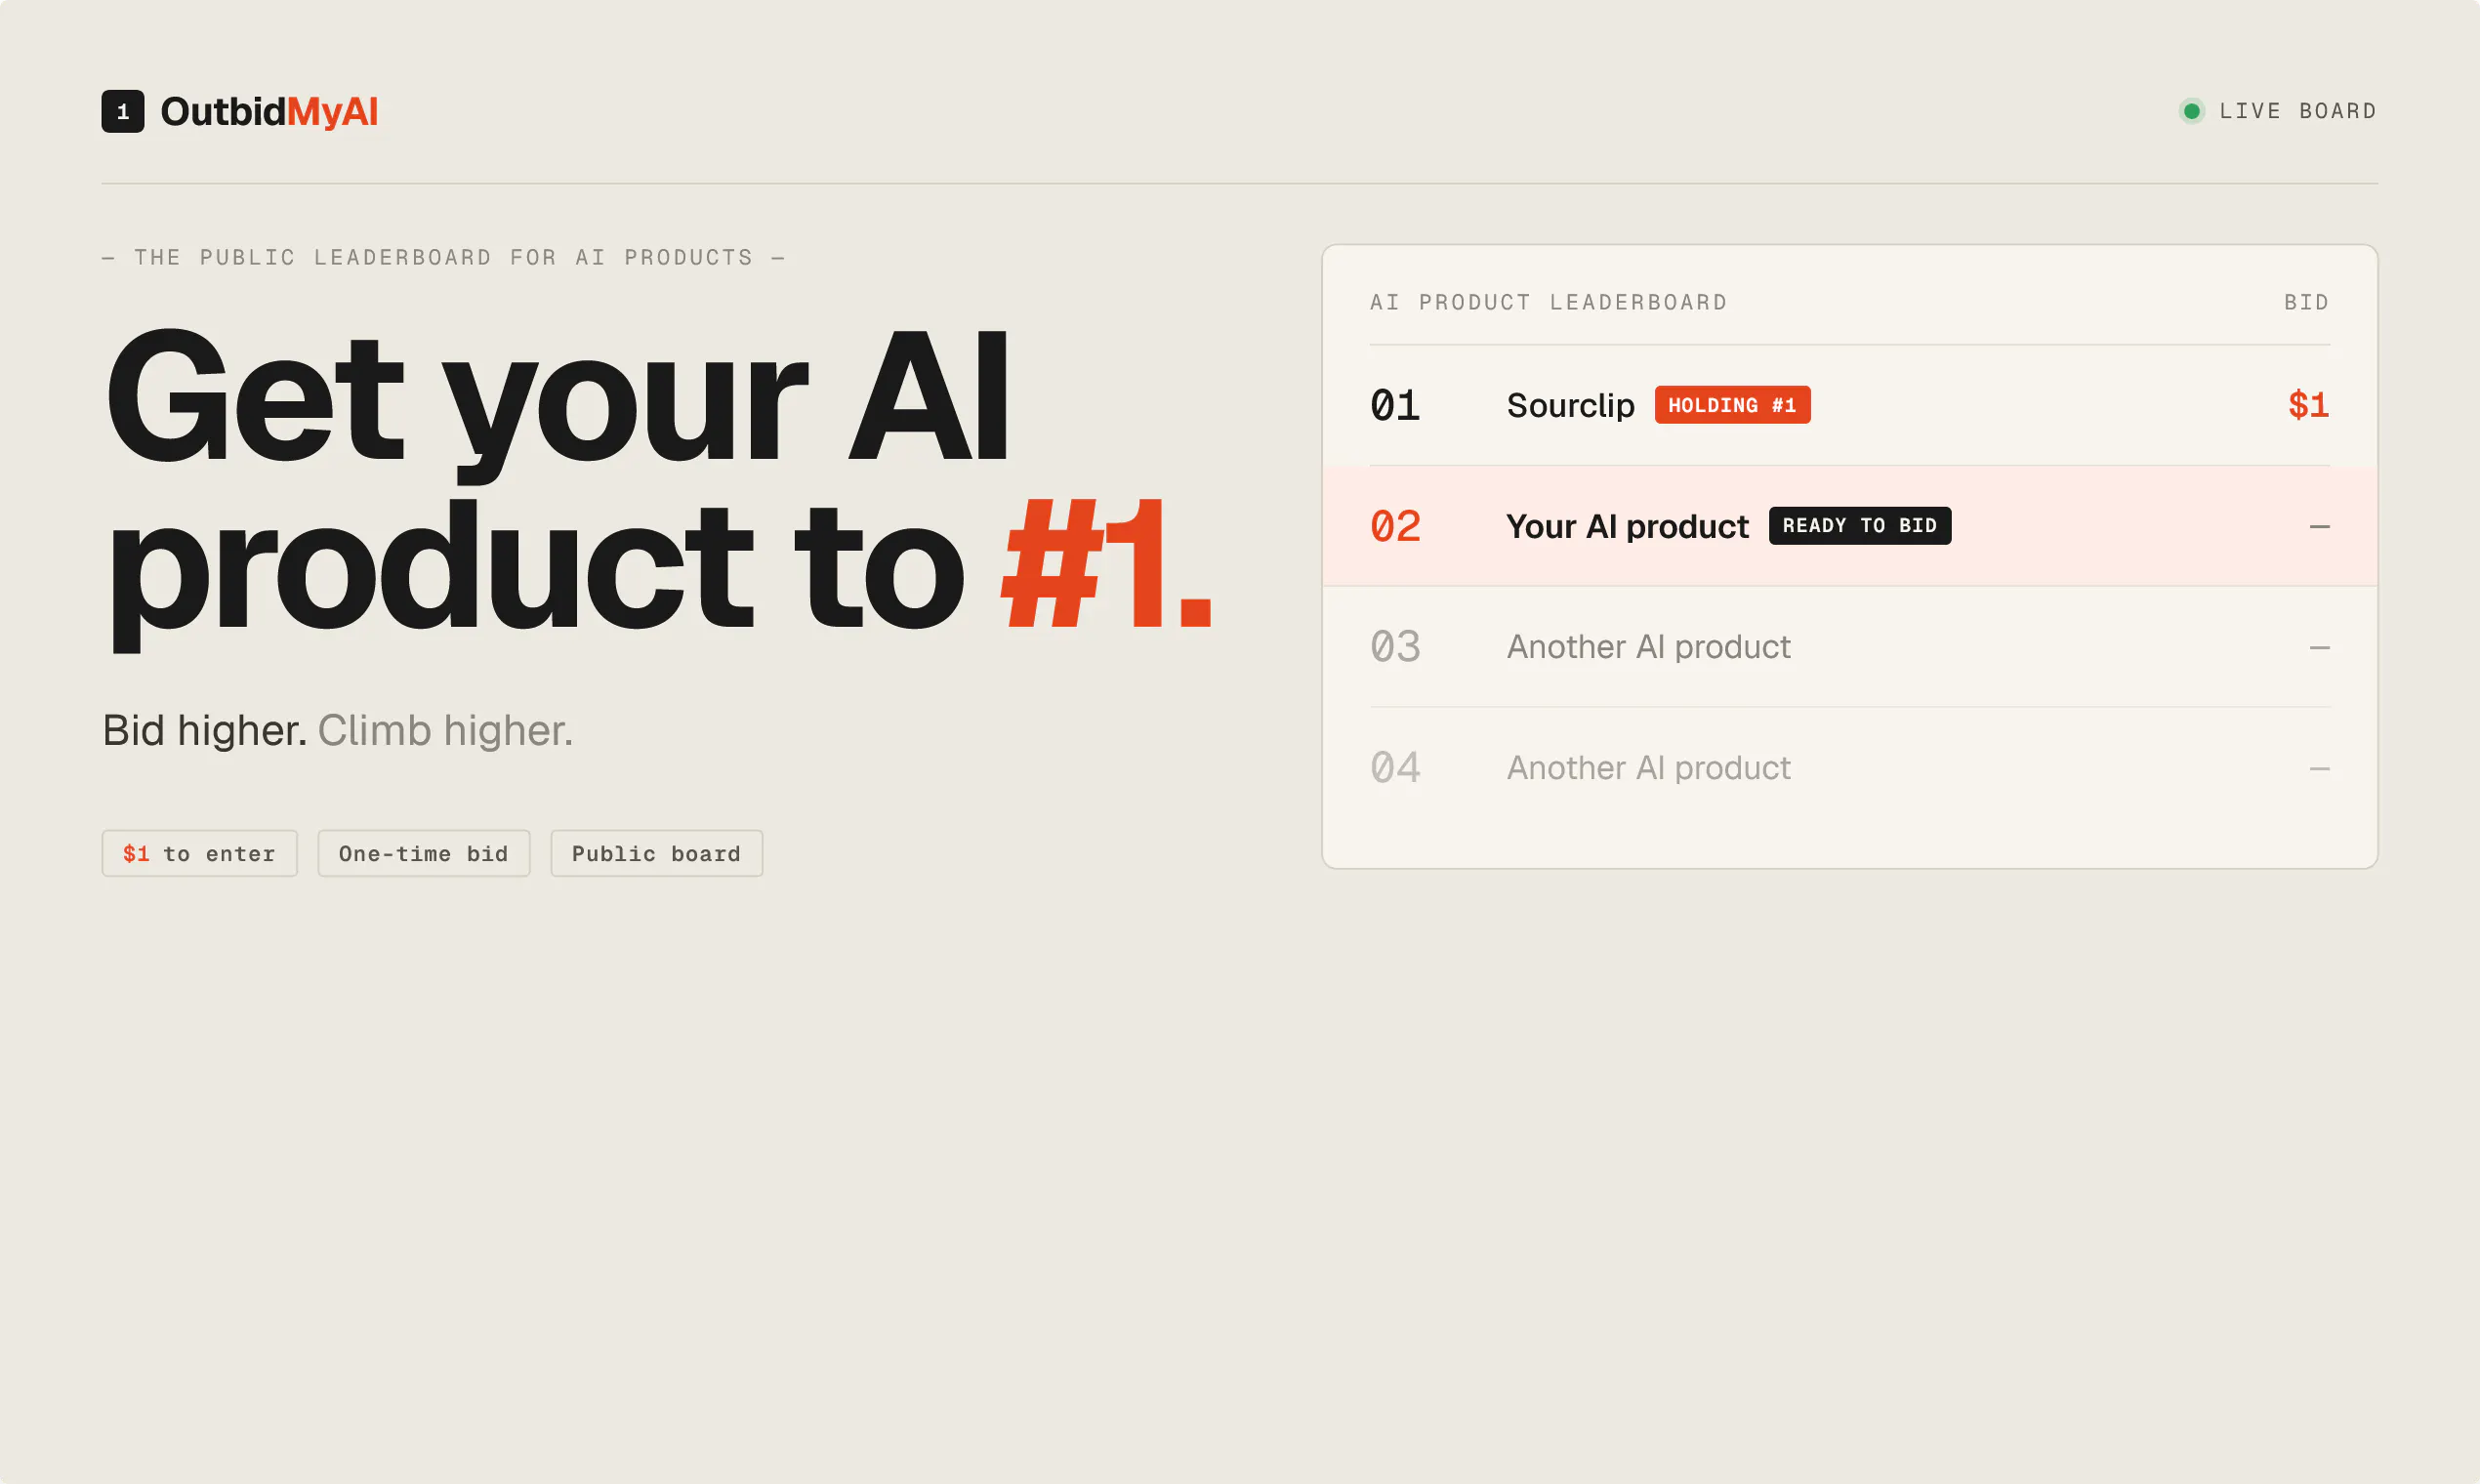Click the "Bid higher. Climb higher." tagline
Viewport: 2480px width, 1484px height.
pyautogui.click(x=338, y=730)
